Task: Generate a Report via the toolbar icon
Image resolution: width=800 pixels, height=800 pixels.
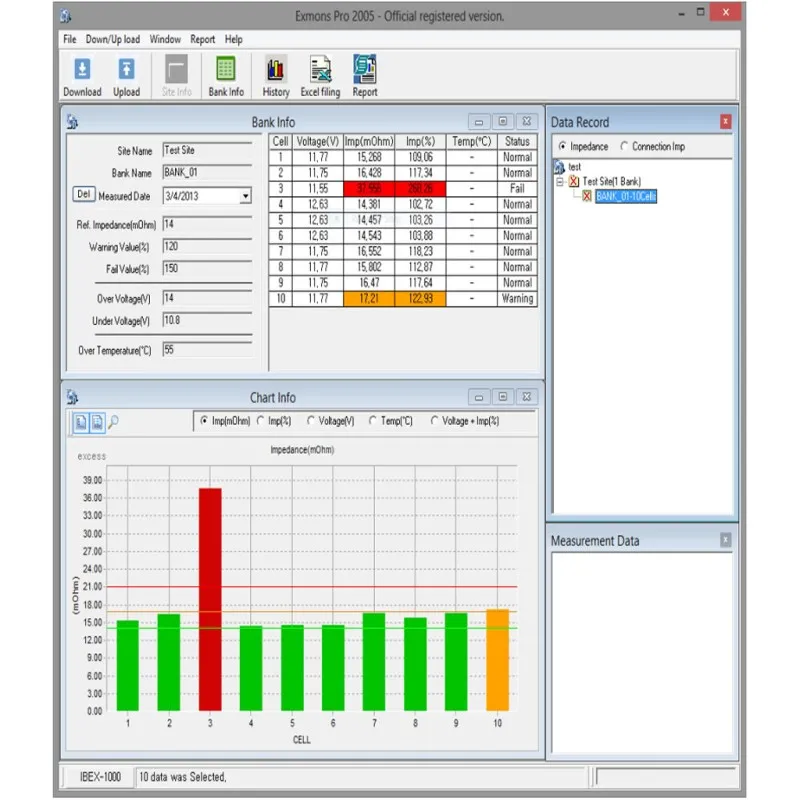Action: coord(363,72)
